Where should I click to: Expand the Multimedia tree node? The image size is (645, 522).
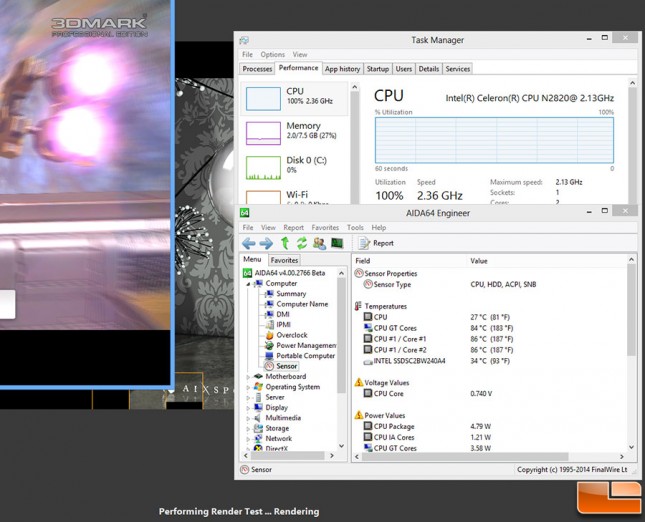point(248,418)
